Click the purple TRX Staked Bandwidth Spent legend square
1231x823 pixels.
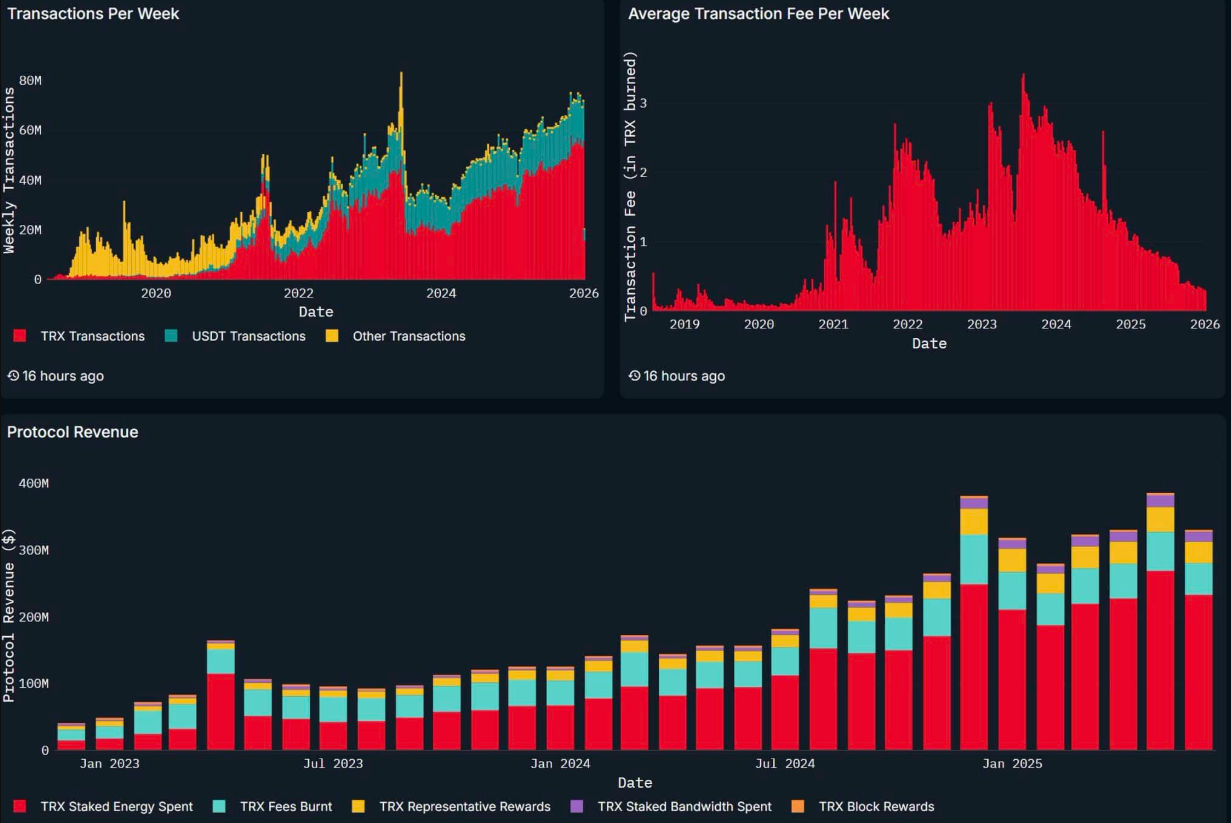[x=577, y=806]
